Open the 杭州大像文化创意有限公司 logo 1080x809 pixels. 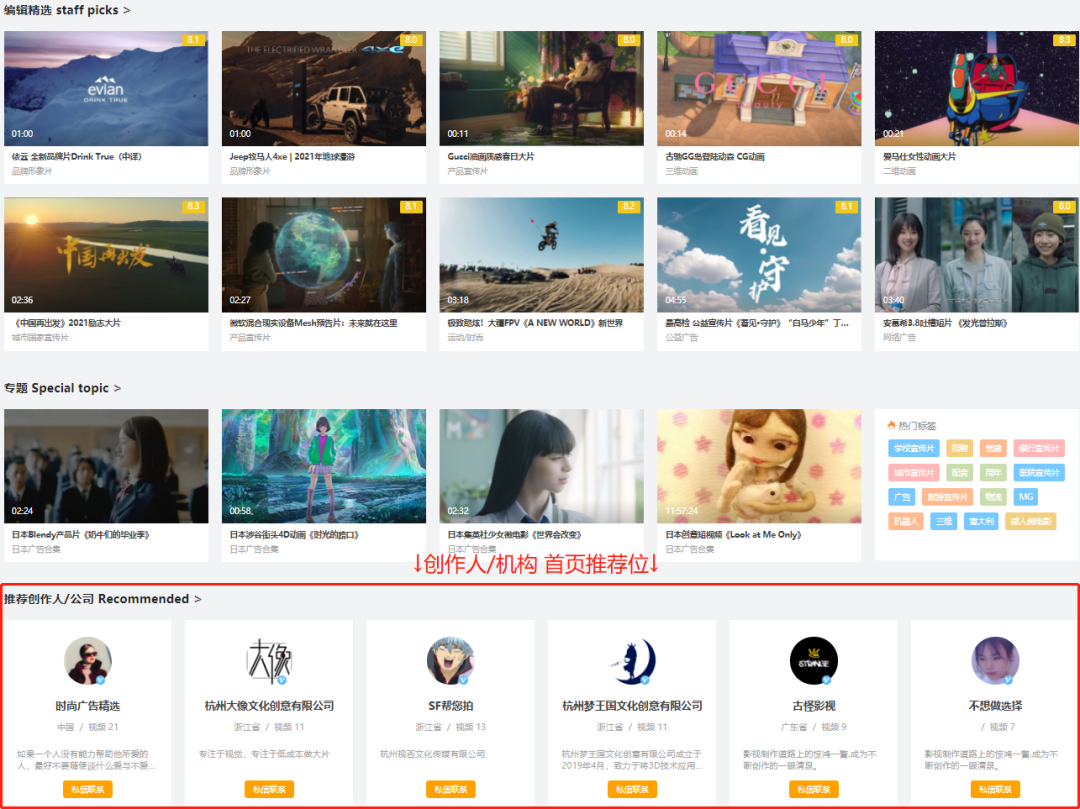[x=269, y=661]
